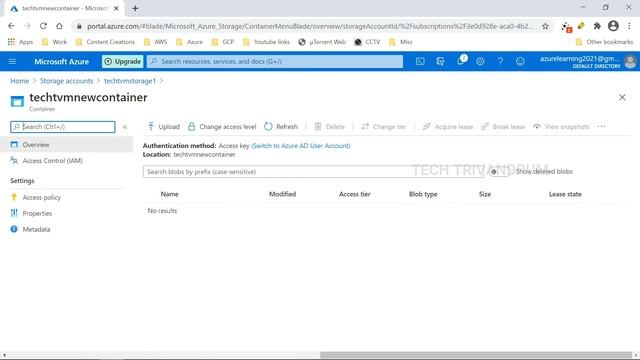Click Acquire lease in toolbar
640x360 pixels.
click(x=448, y=127)
